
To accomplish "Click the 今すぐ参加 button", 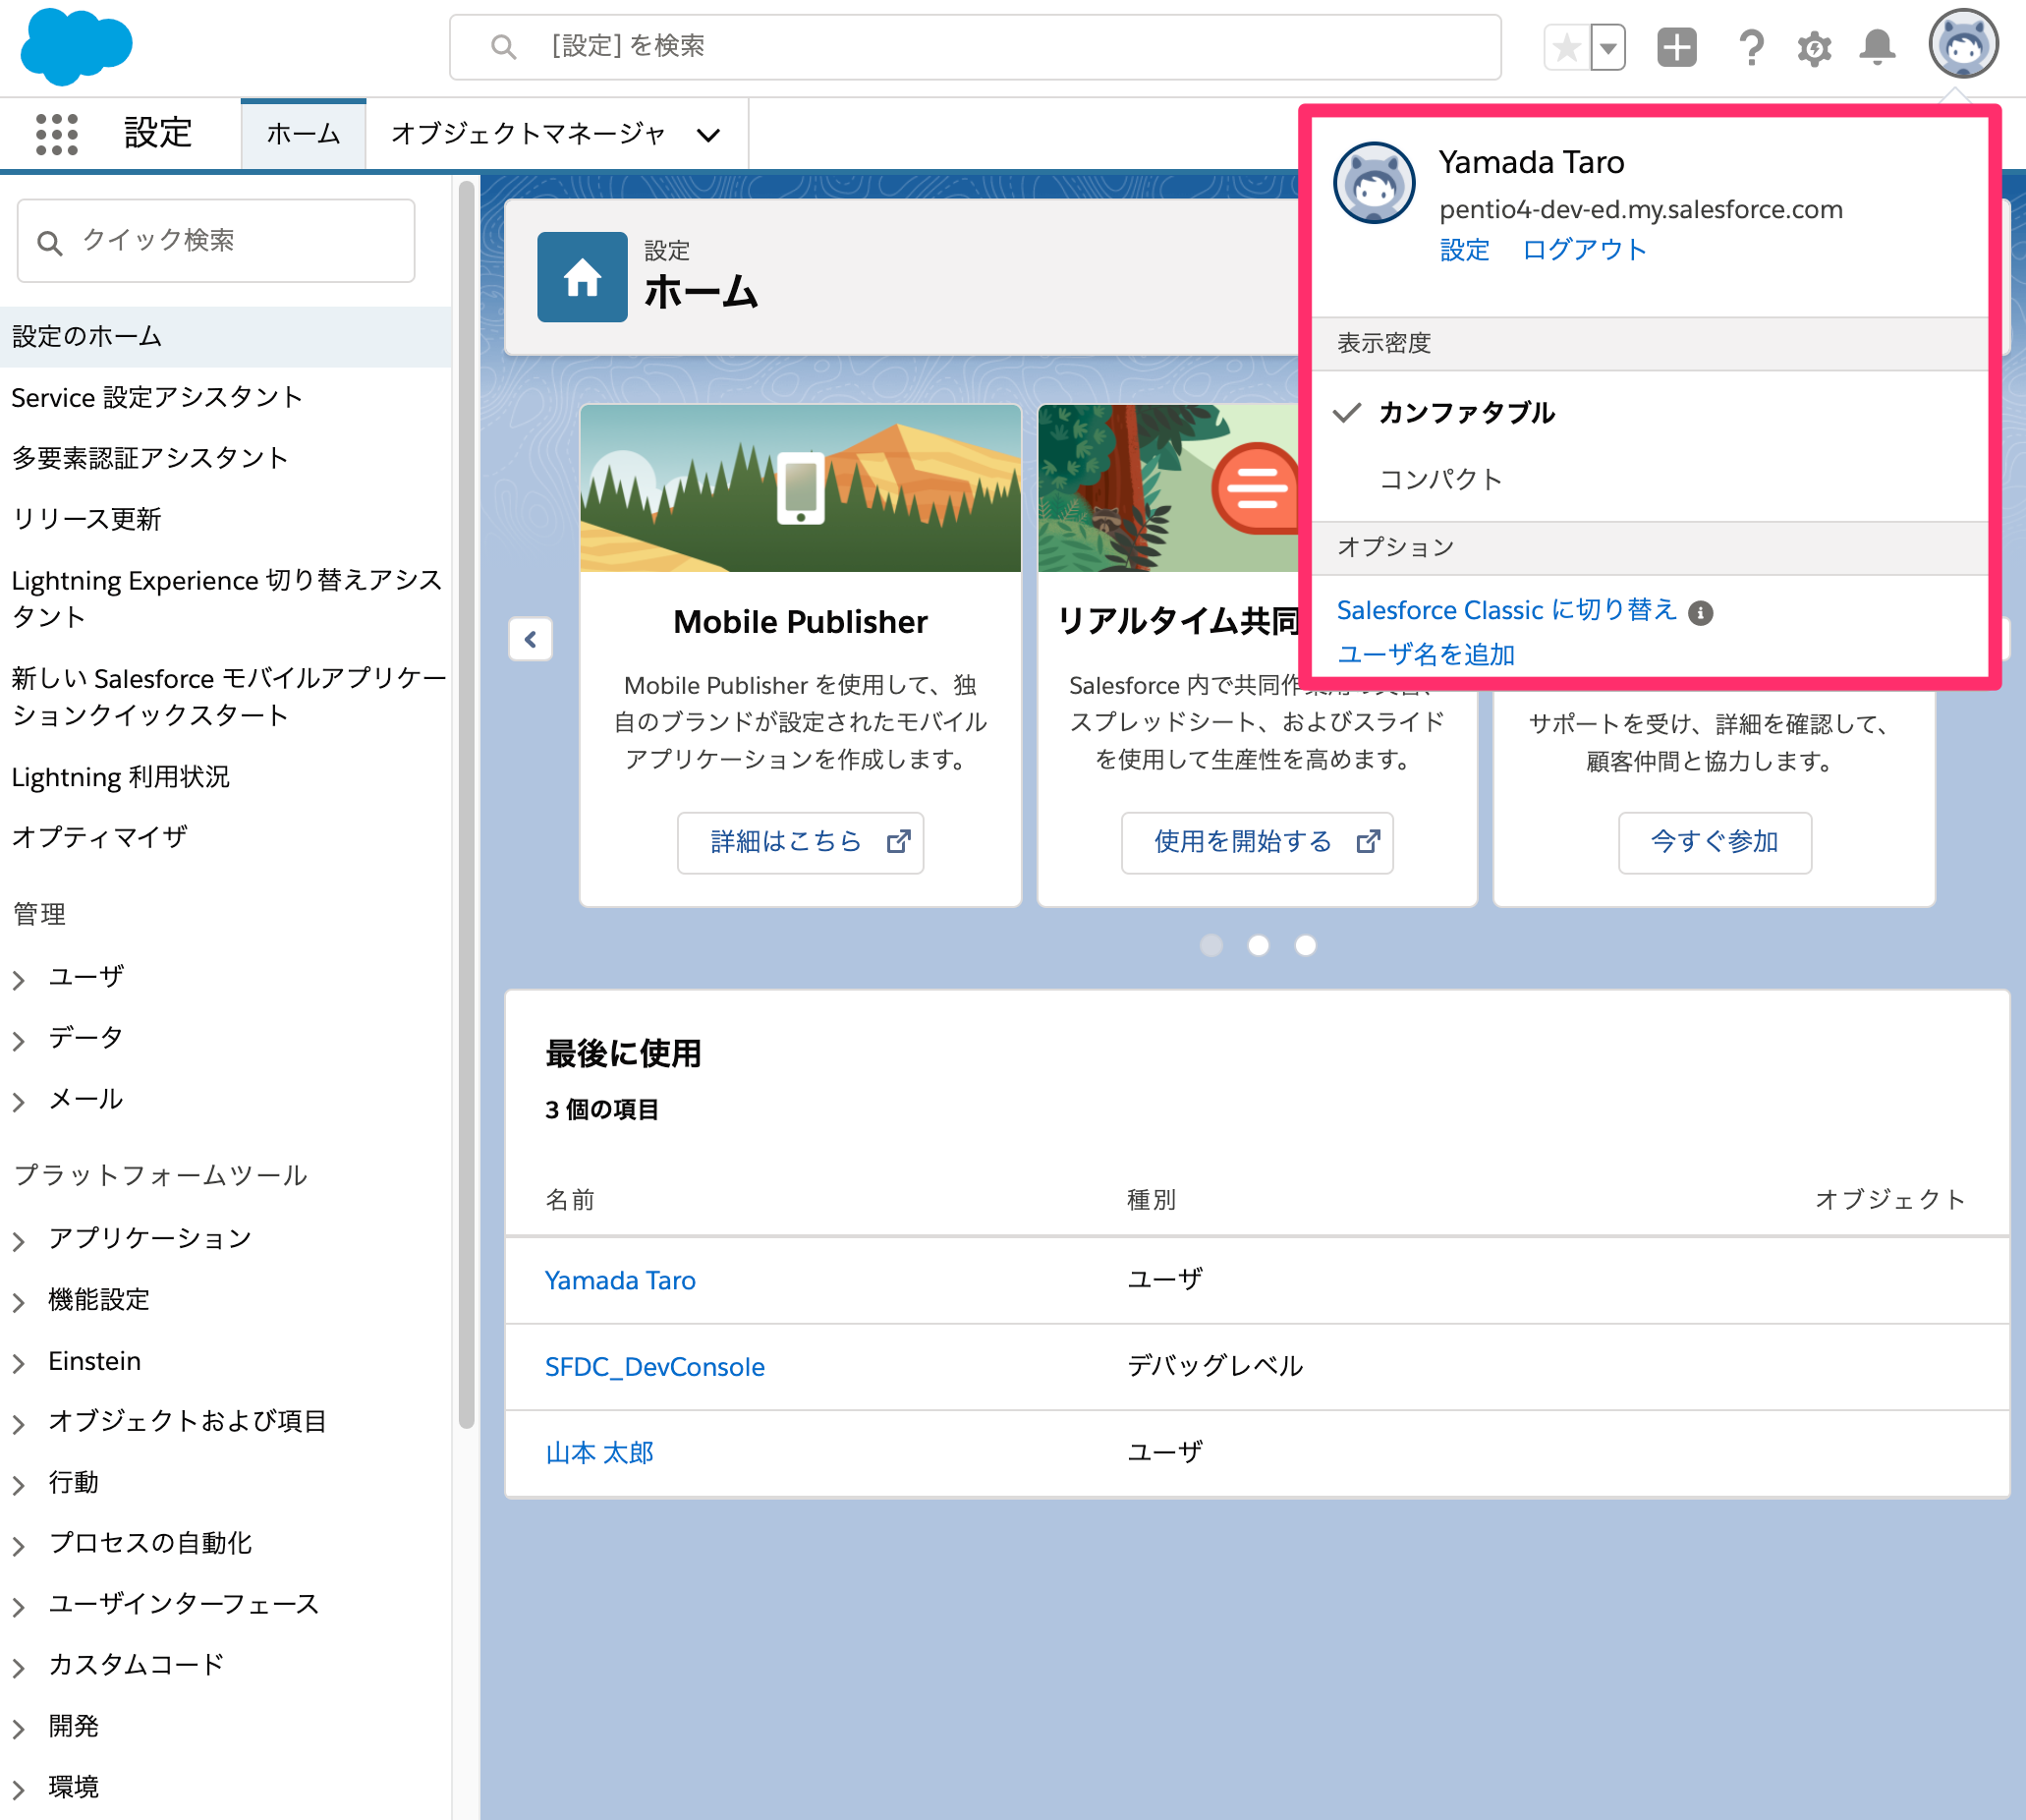I will 1714,842.
